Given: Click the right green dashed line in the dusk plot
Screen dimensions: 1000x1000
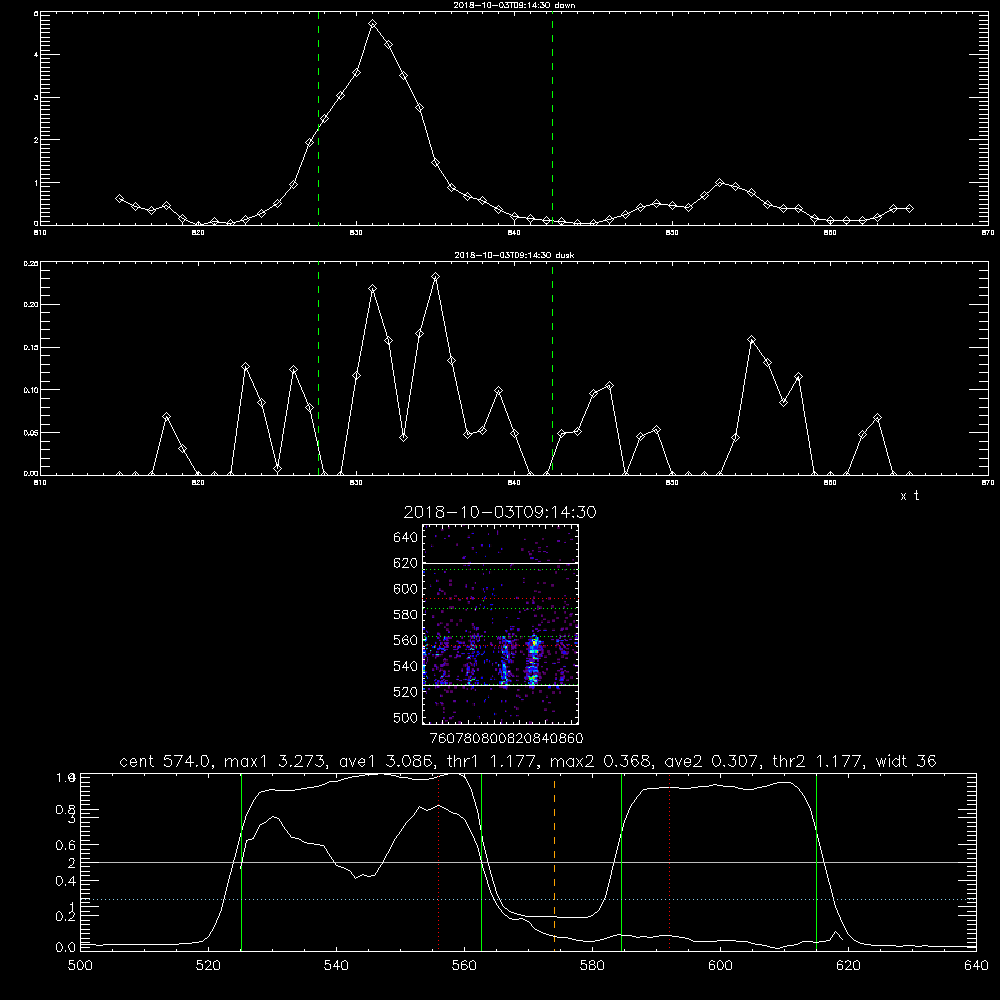Looking at the screenshot, I should coord(552,369).
